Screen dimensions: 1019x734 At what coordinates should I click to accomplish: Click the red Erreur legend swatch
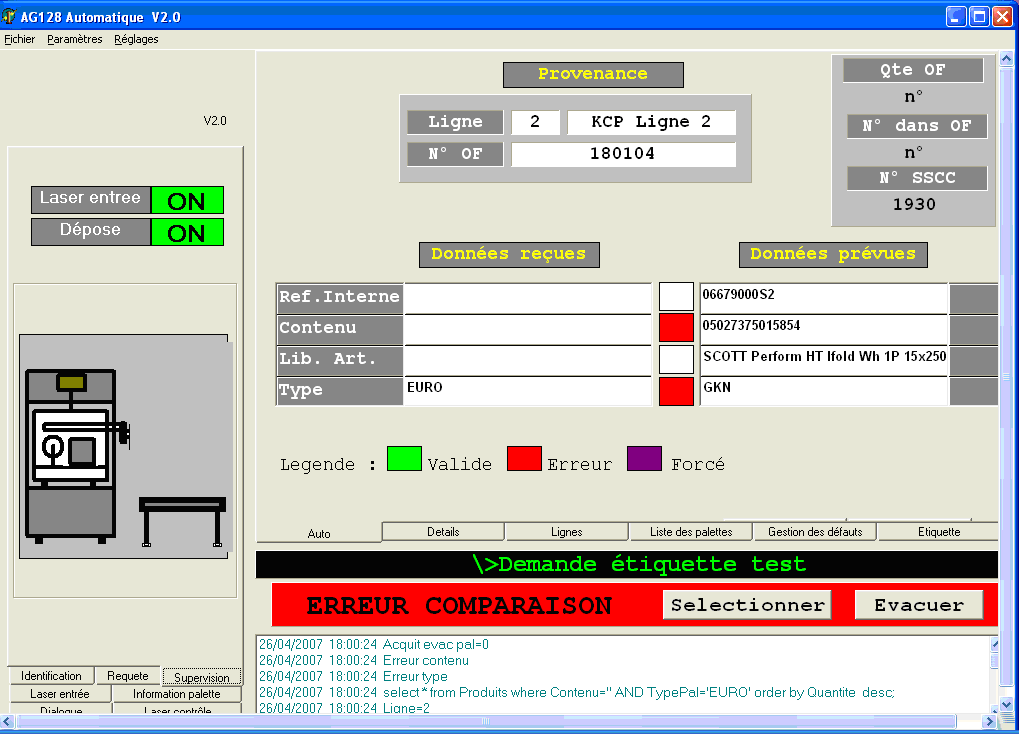click(x=524, y=458)
